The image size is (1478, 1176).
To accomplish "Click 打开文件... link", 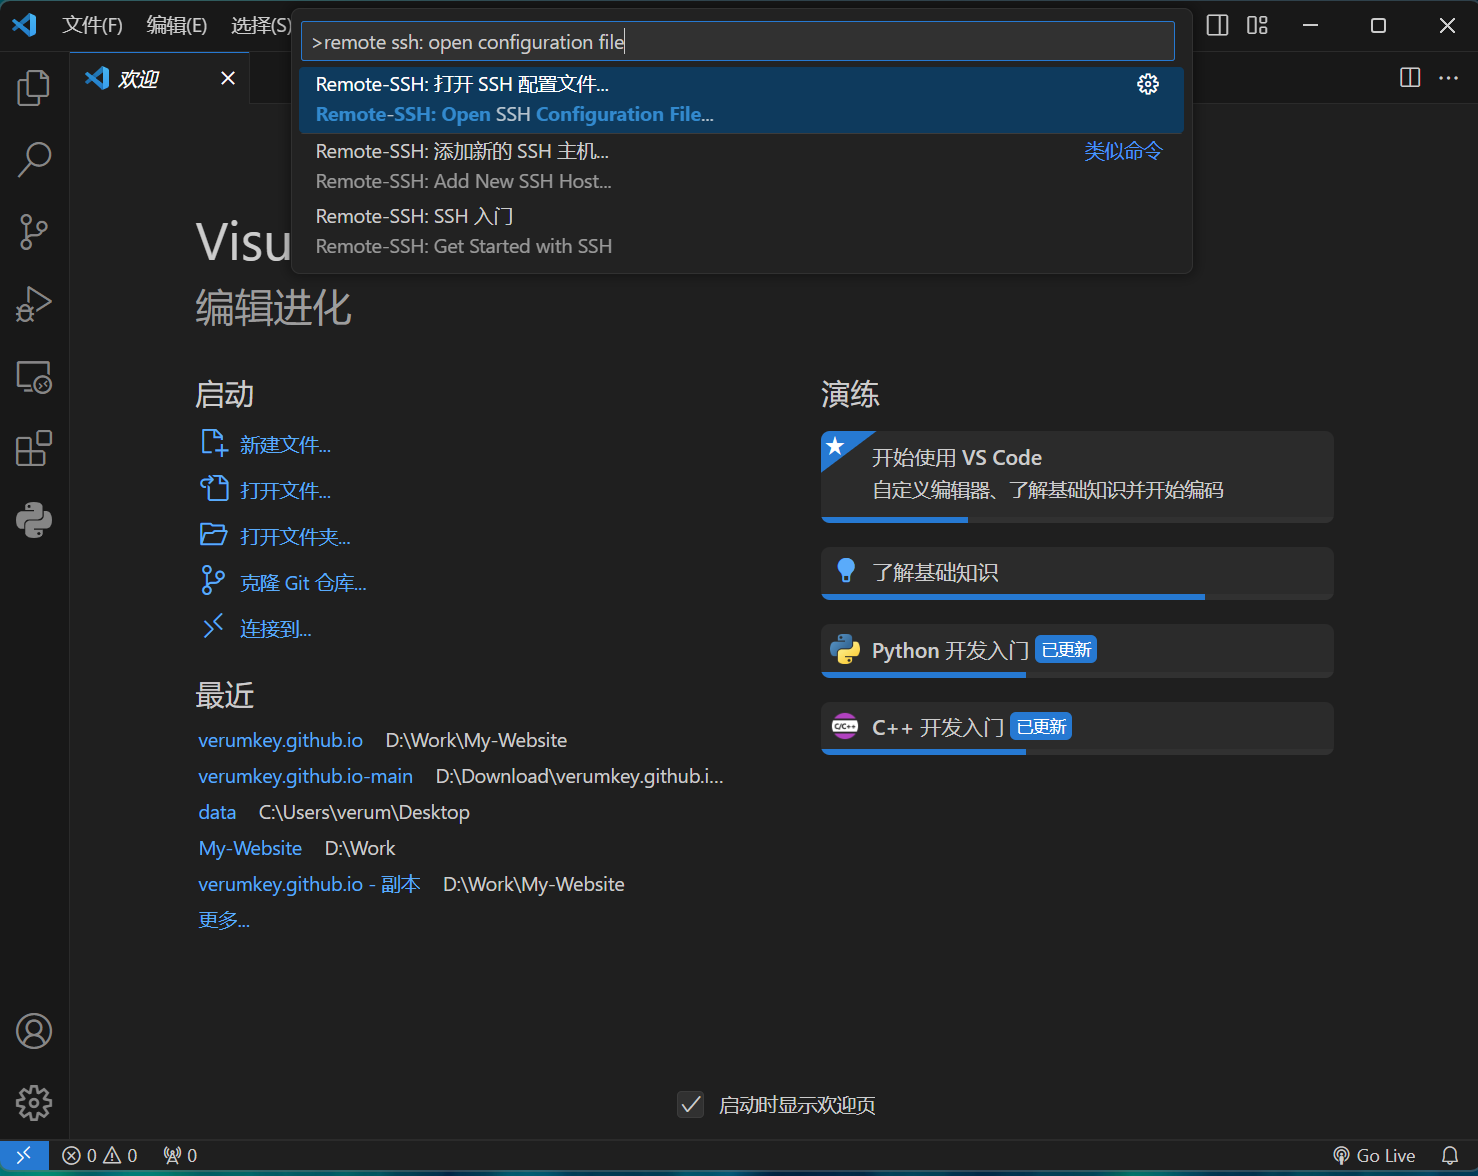I will pos(285,491).
